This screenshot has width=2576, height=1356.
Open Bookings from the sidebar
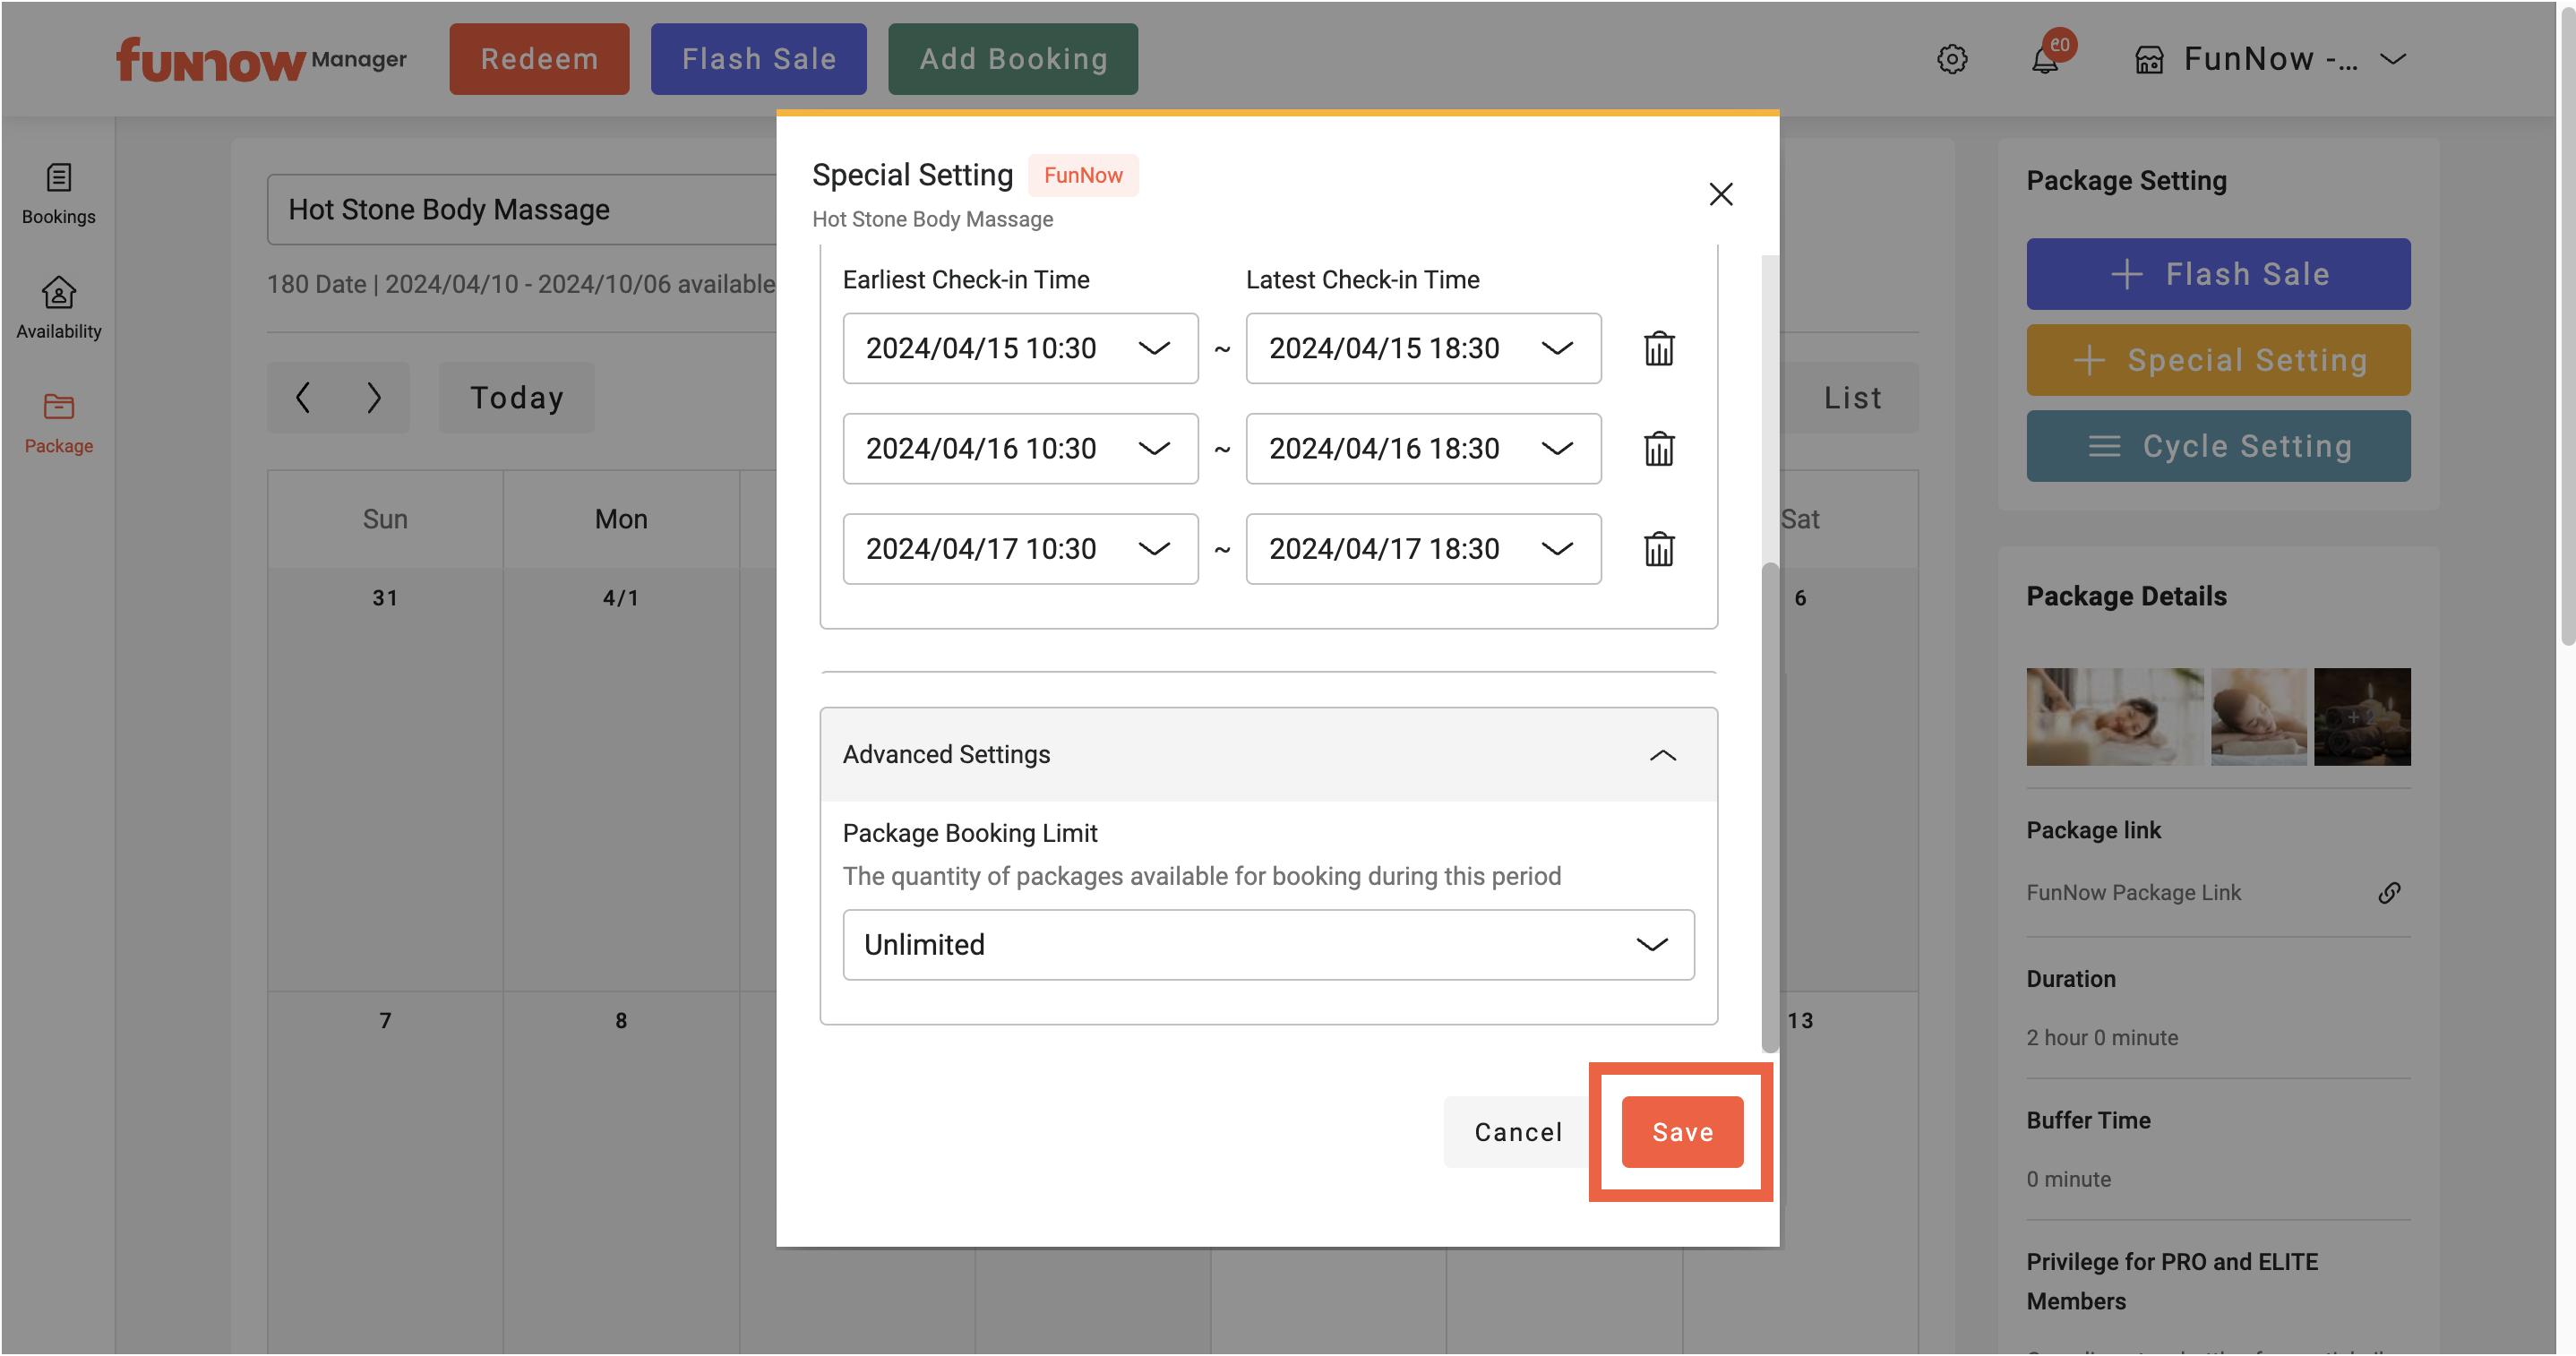pos(58,195)
